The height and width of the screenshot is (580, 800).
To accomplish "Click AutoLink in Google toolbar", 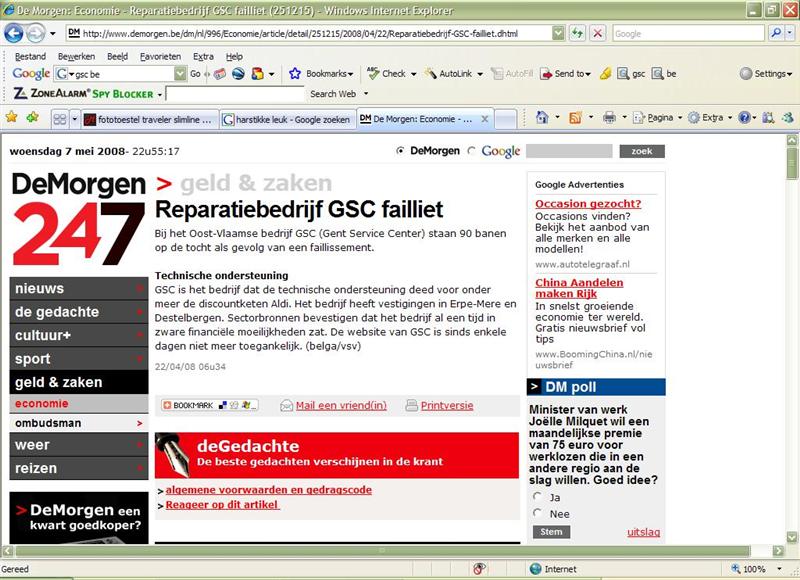I will 448,73.
